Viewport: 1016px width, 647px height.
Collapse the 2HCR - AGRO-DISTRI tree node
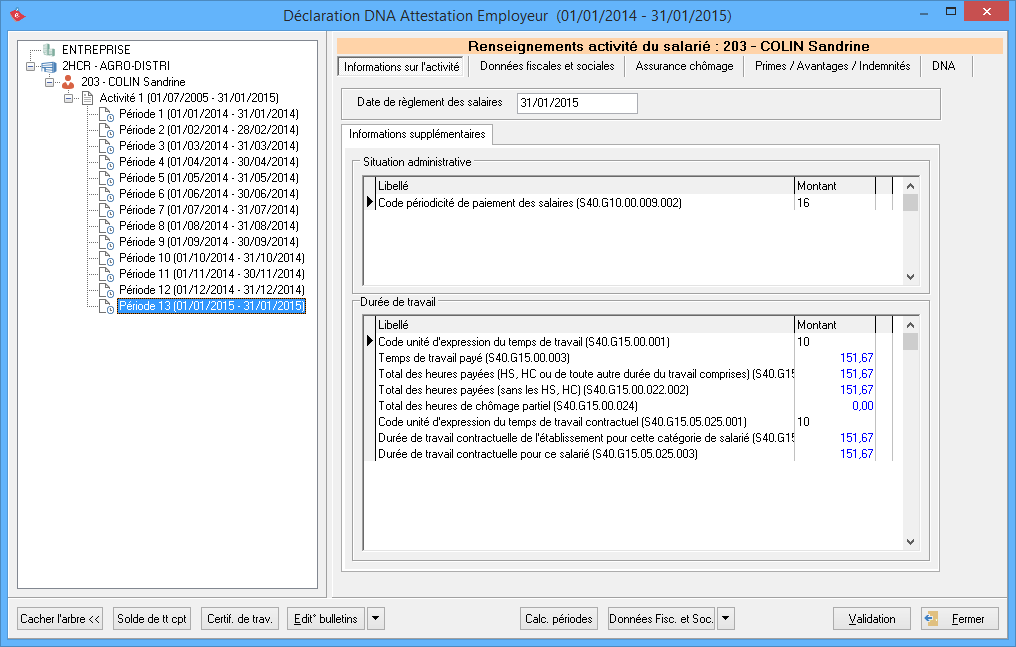[x=30, y=66]
